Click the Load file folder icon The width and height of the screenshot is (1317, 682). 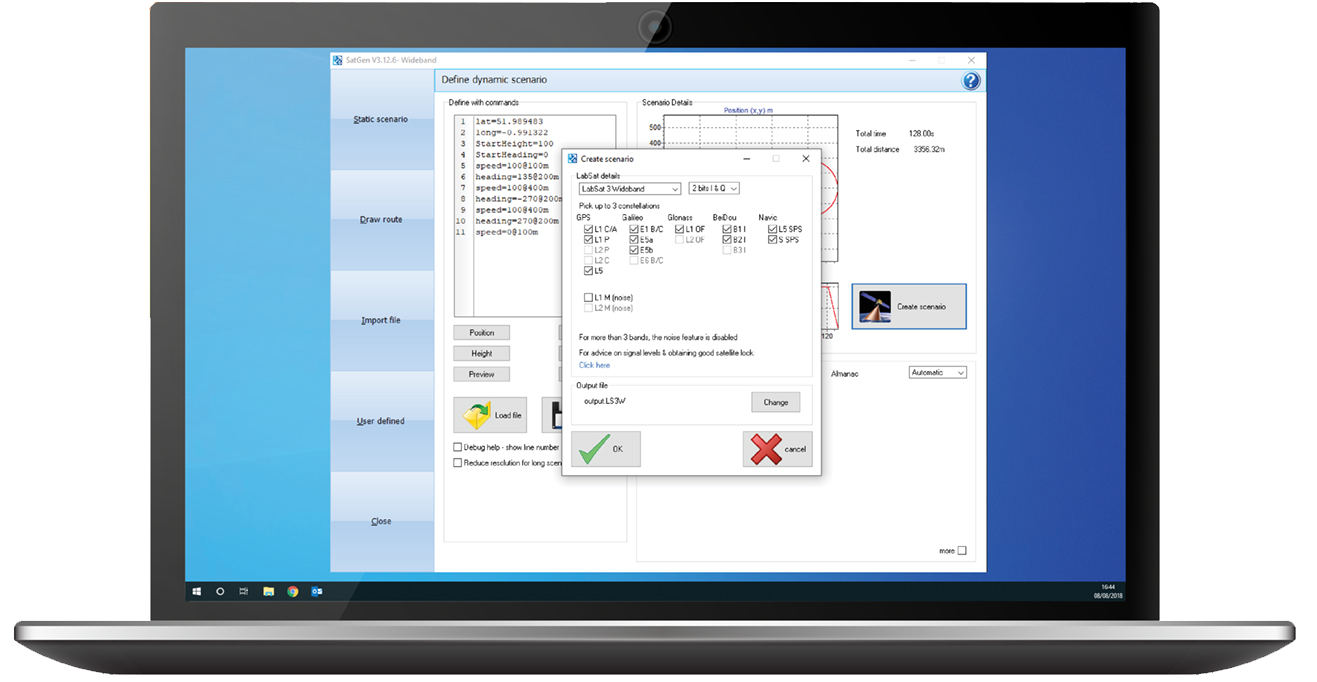tap(477, 415)
